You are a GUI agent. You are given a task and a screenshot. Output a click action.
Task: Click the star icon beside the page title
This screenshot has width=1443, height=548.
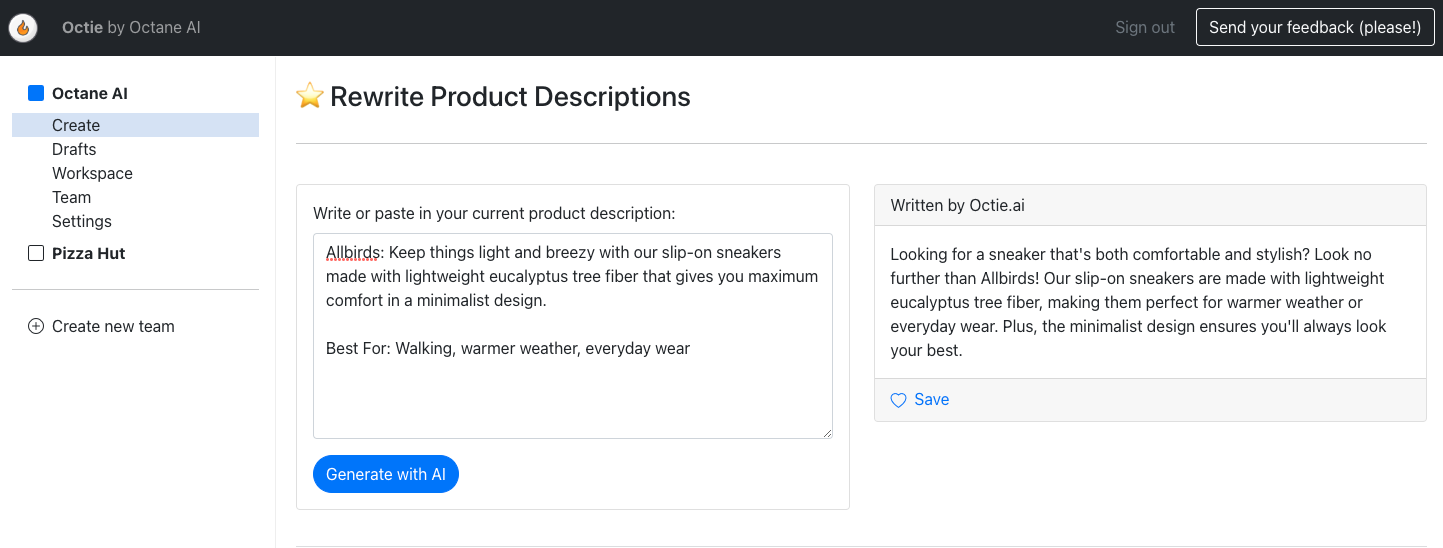310,96
